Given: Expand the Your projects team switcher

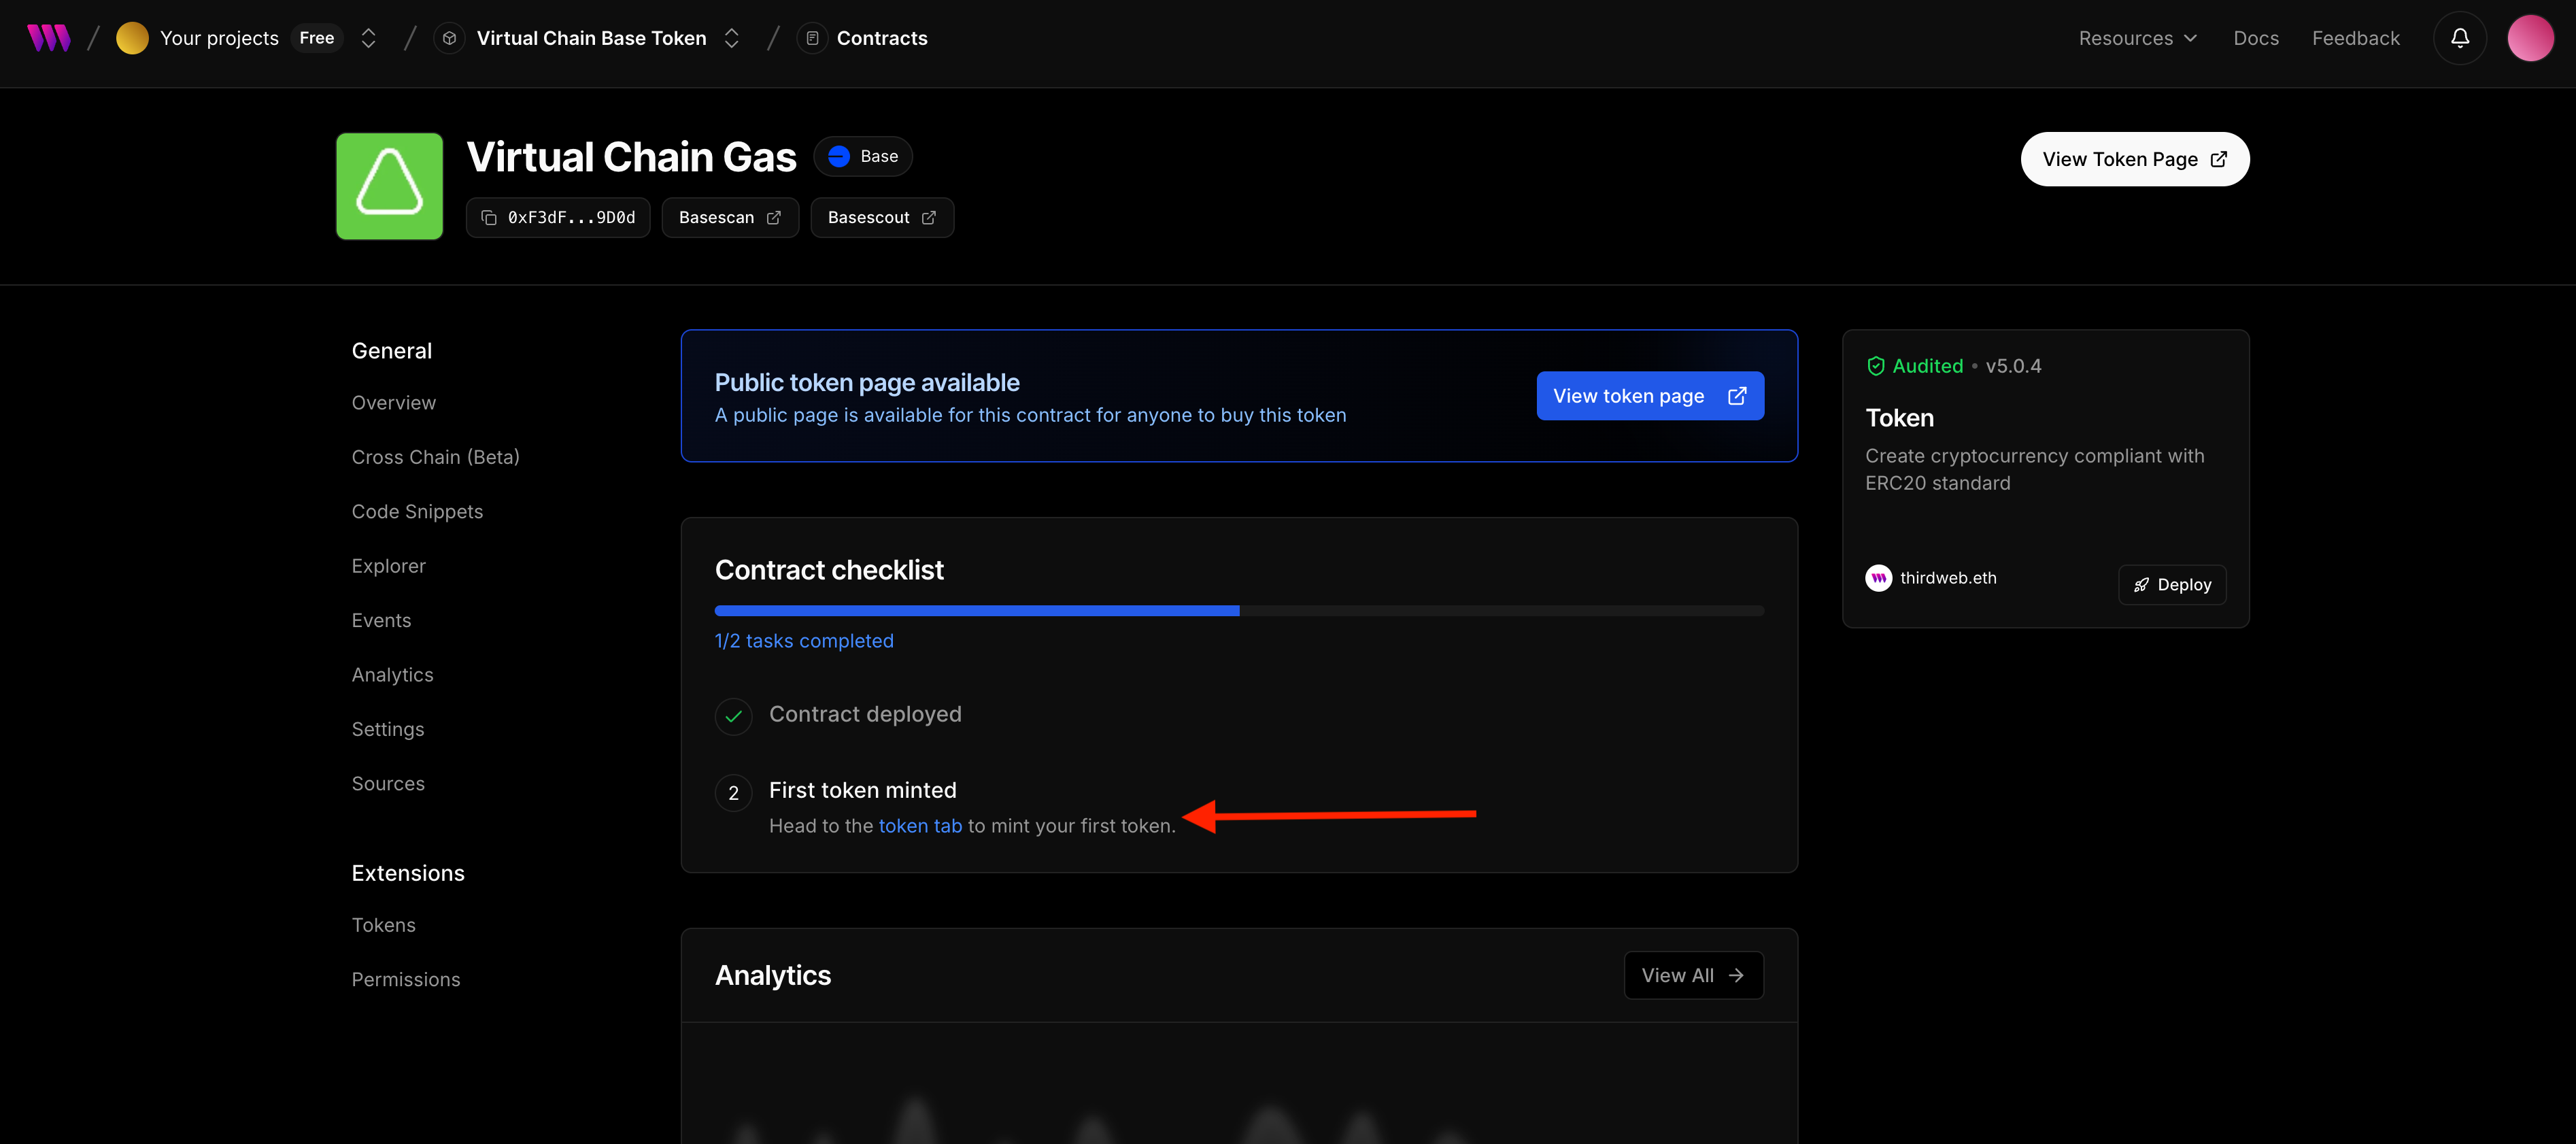Looking at the screenshot, I should [x=368, y=38].
